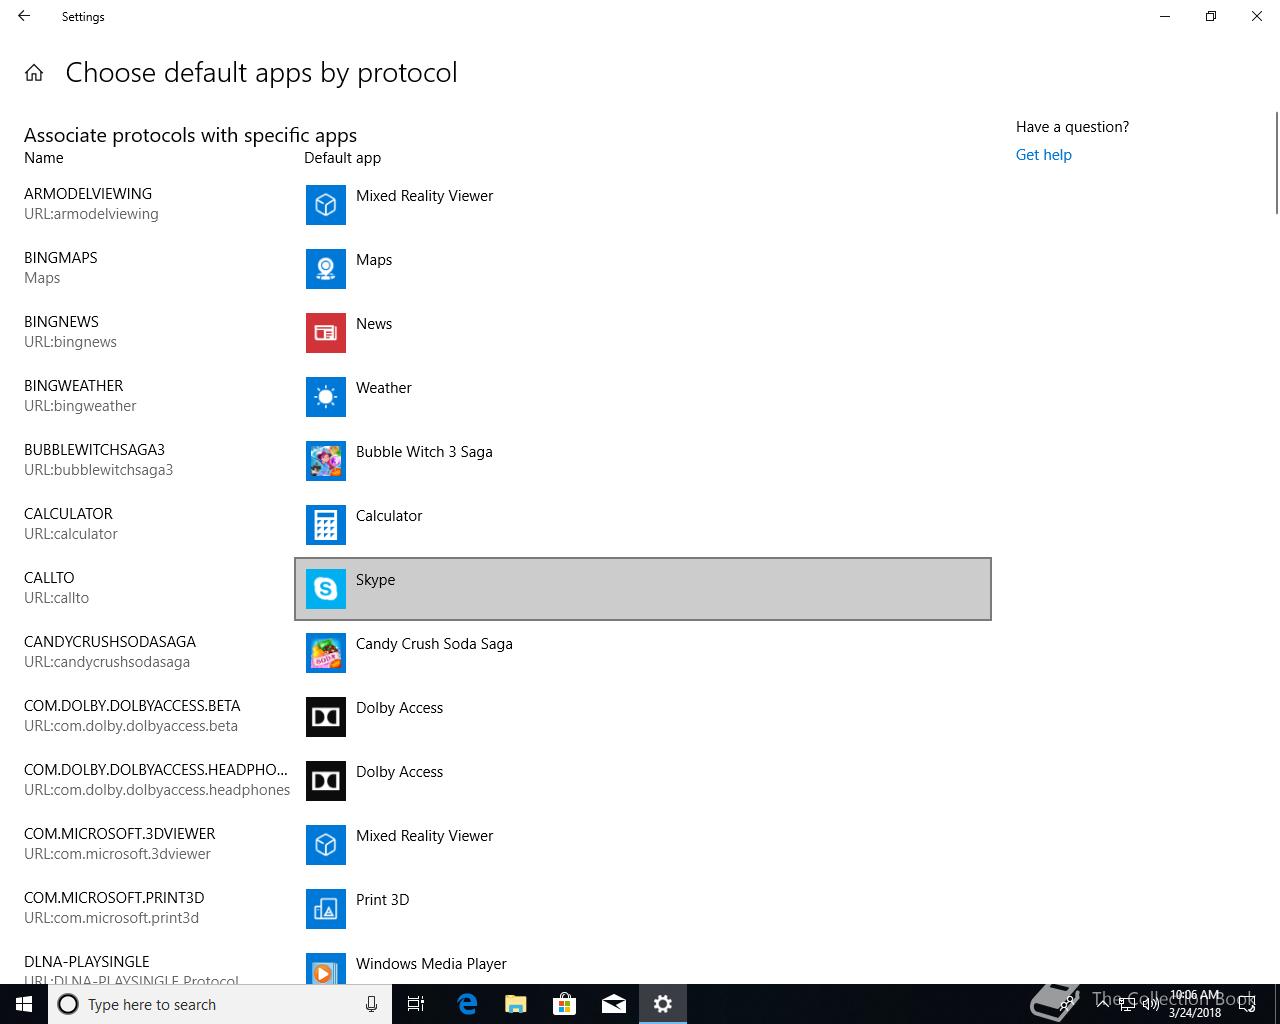
Task: Click the BUBBLEWITCHSAGA3 protocol name
Action: click(x=94, y=450)
